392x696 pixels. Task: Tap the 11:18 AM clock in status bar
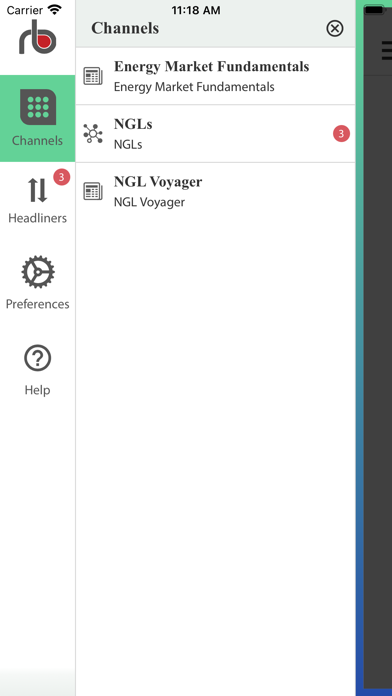pos(196,10)
